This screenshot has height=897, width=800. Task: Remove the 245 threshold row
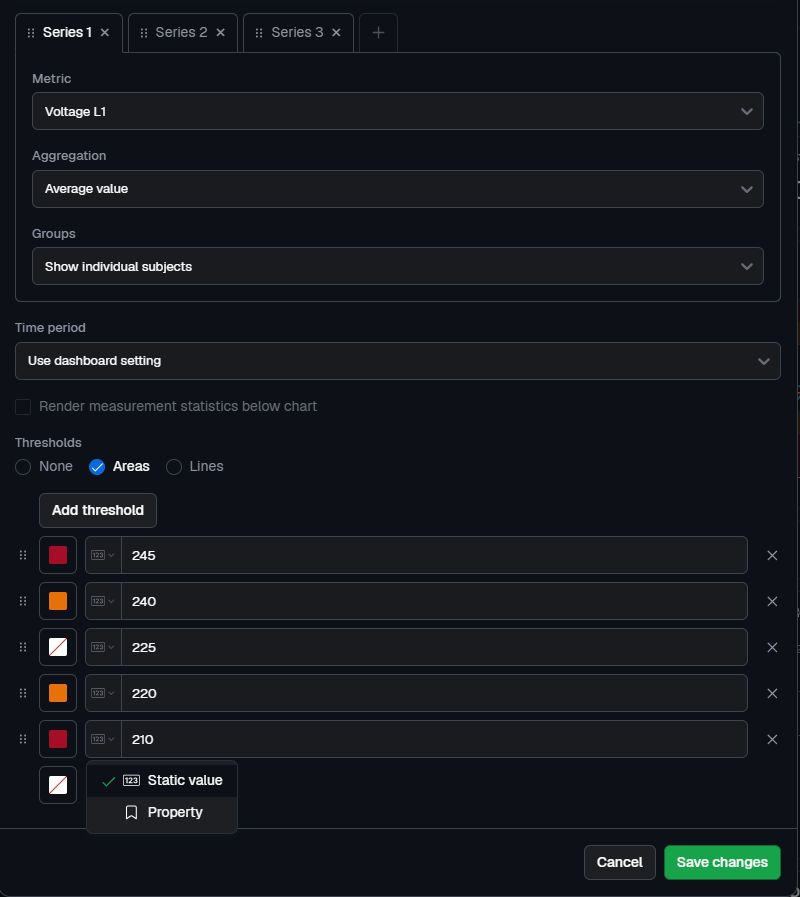[772, 555]
